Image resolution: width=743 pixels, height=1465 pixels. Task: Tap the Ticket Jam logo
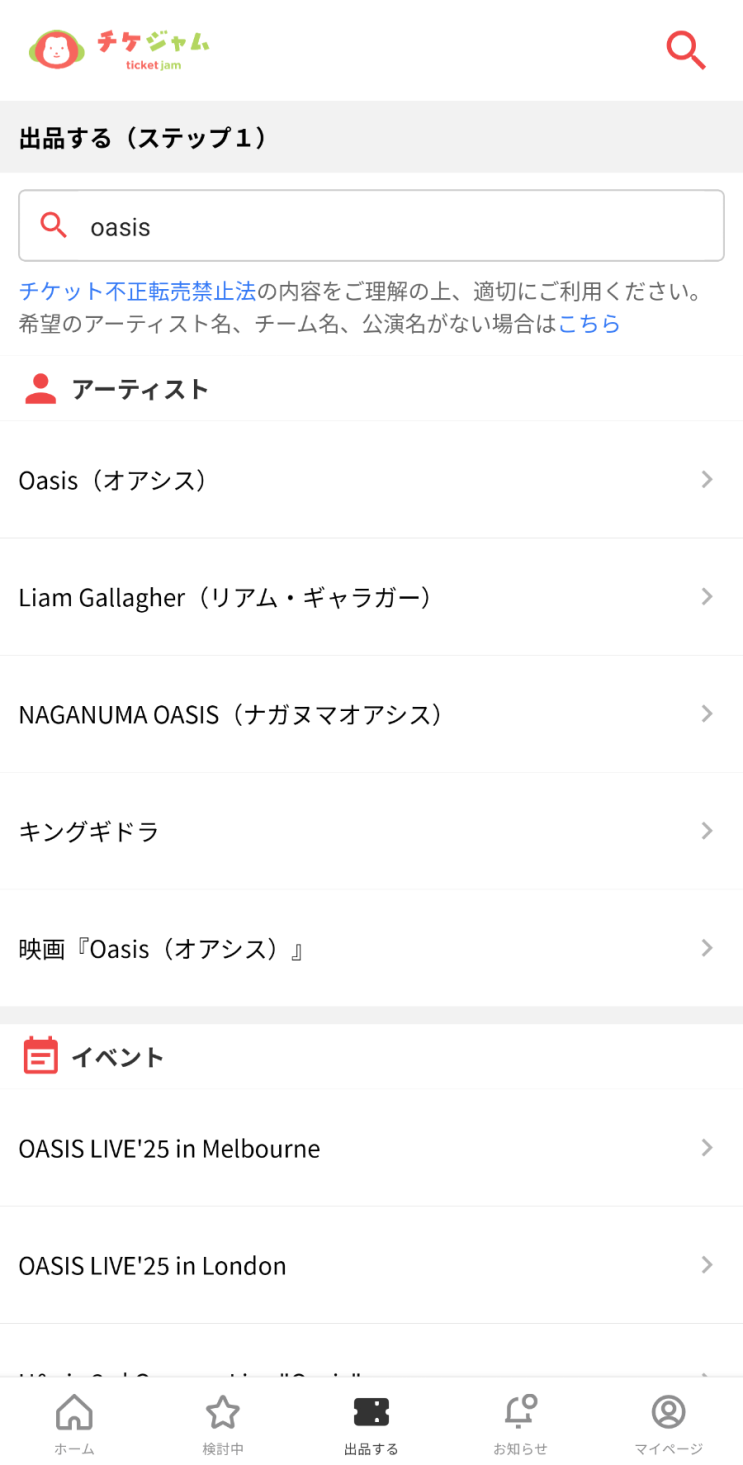120,48
